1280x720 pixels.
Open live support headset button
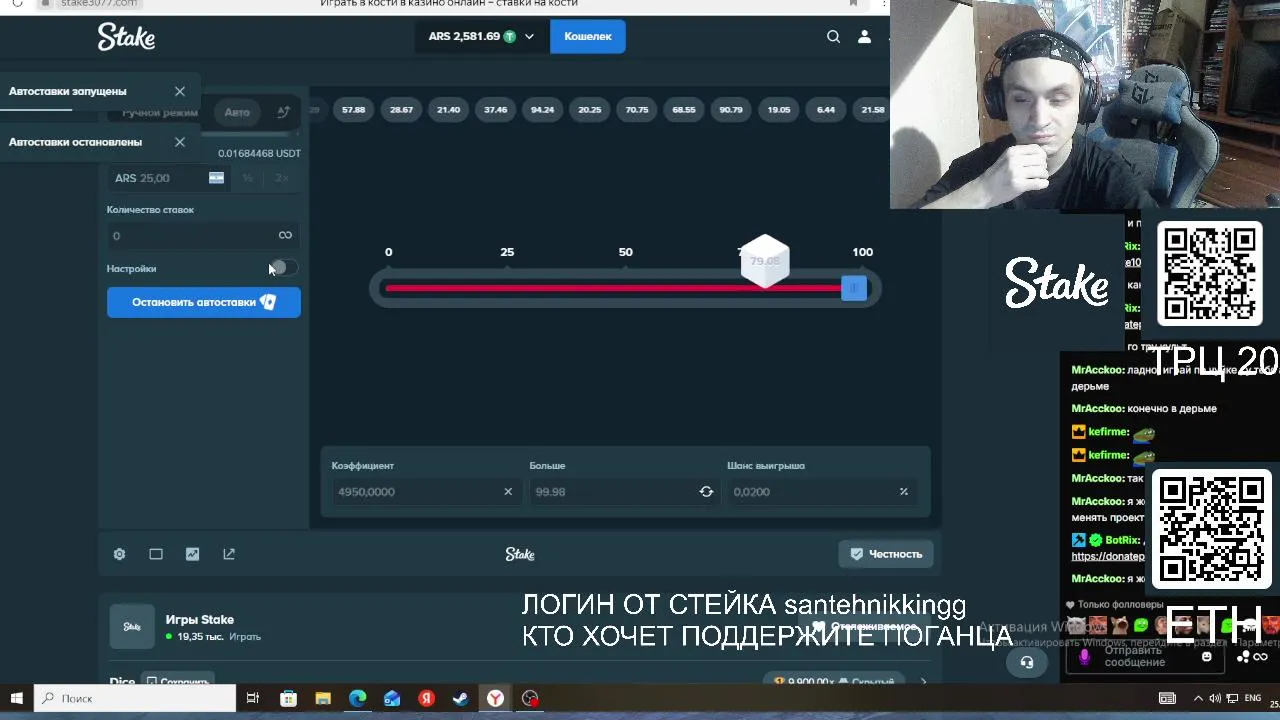pos(1026,662)
